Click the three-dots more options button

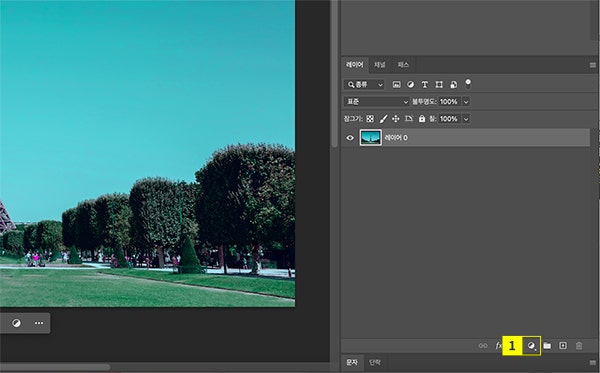(x=39, y=323)
